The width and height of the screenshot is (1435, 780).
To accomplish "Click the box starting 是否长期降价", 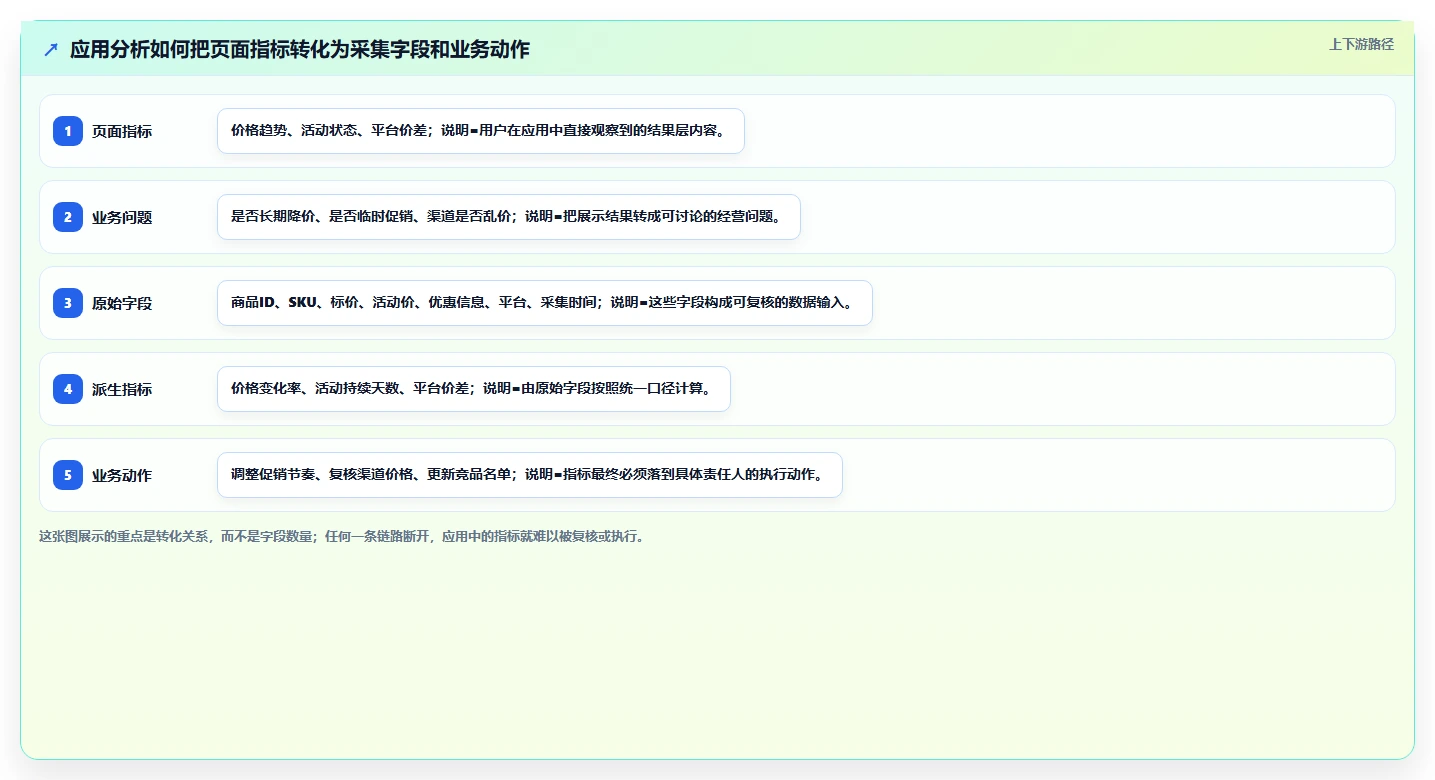I will [x=509, y=217].
